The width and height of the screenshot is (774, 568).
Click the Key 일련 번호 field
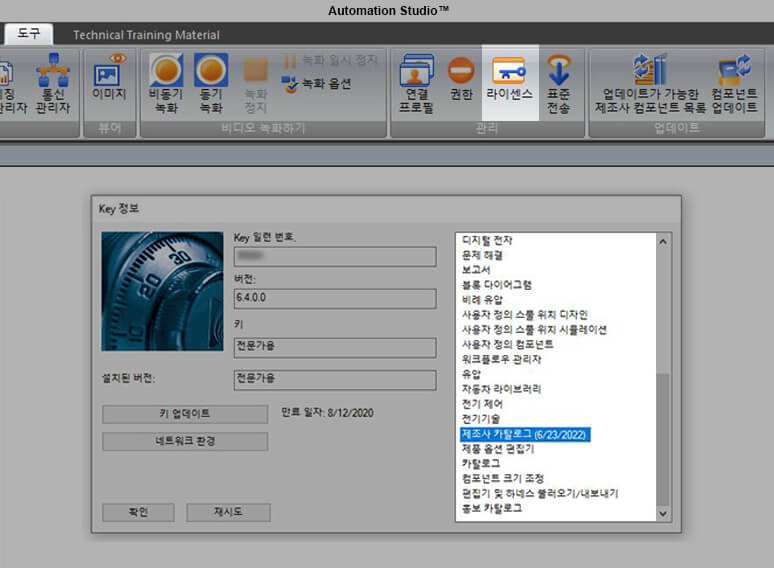click(335, 257)
